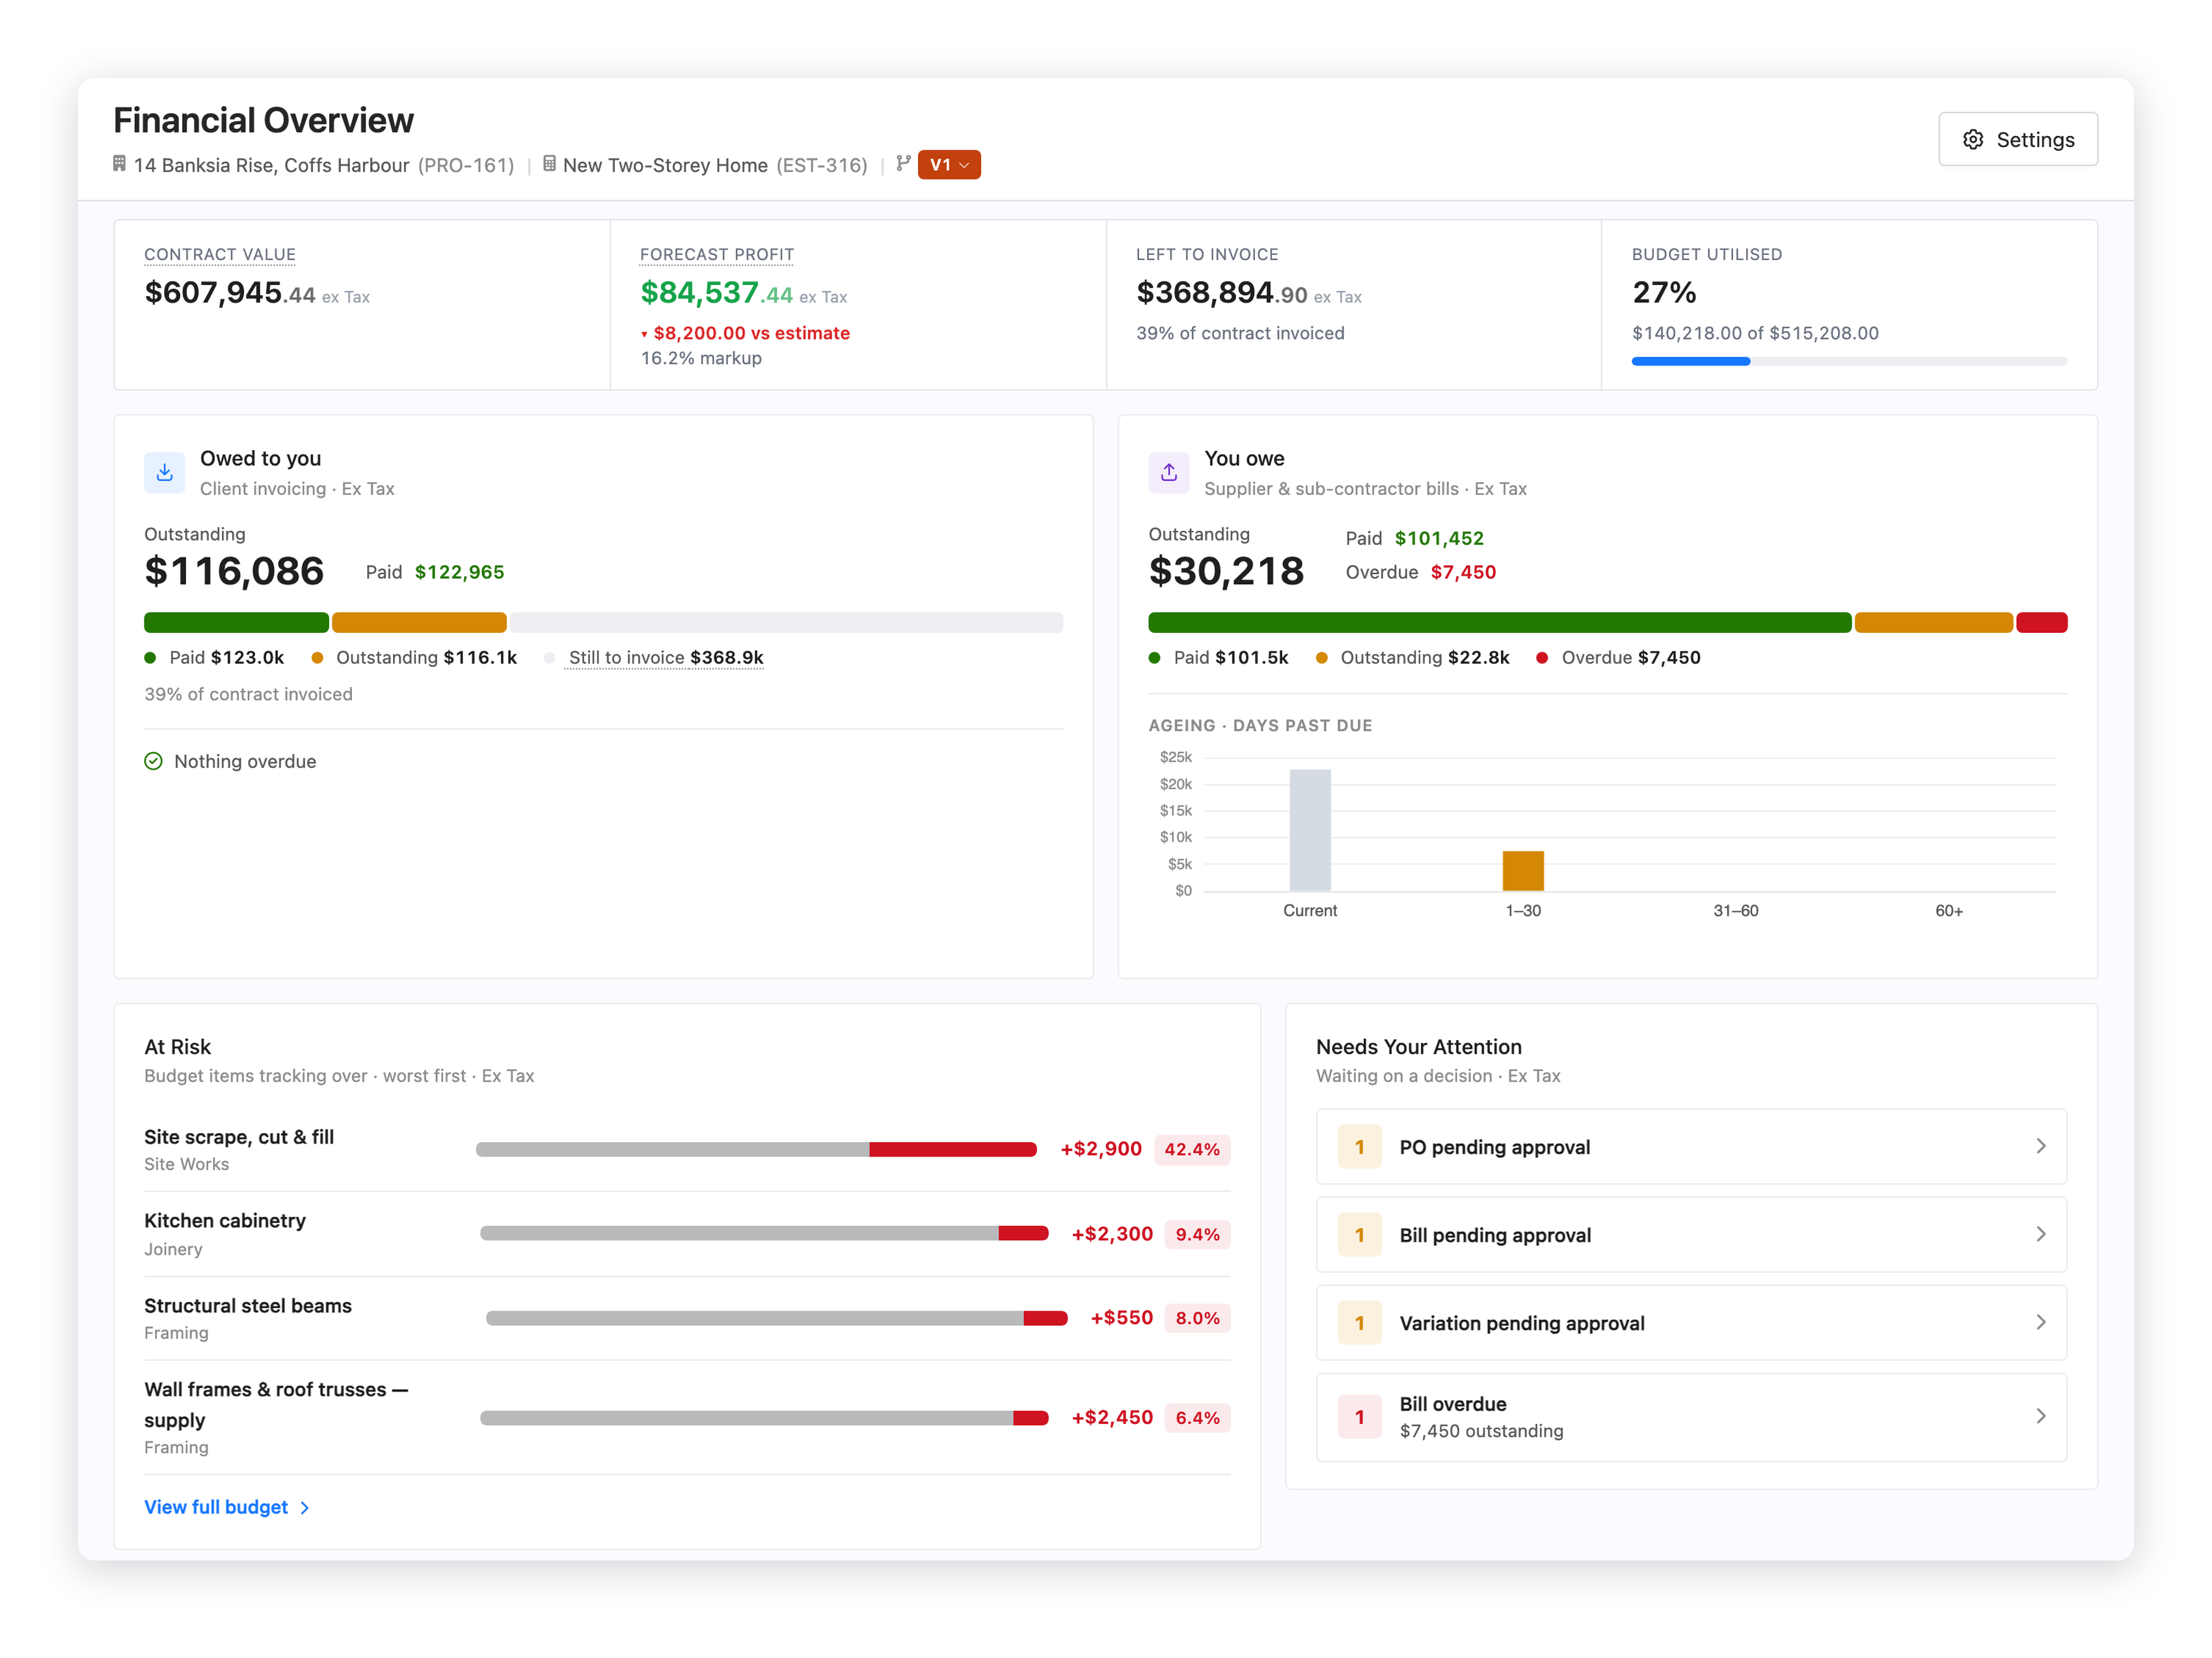Screen dimensions: 2212x1658
Task: Click the orange Outstanding segment in Owed to you bar
Action: 419,622
